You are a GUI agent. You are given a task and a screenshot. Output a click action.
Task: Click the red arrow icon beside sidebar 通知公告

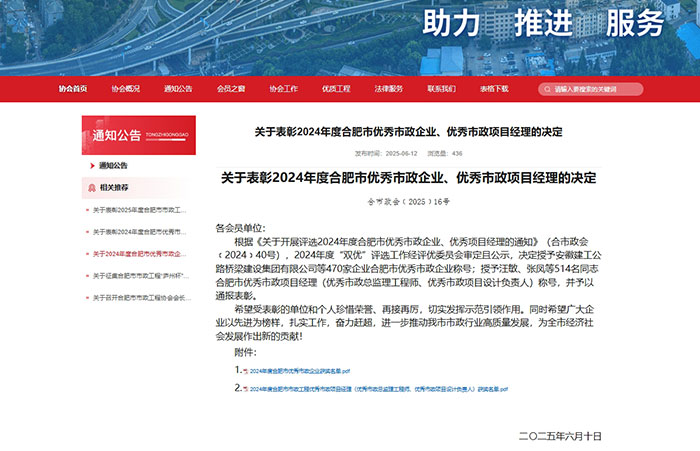pos(92,166)
